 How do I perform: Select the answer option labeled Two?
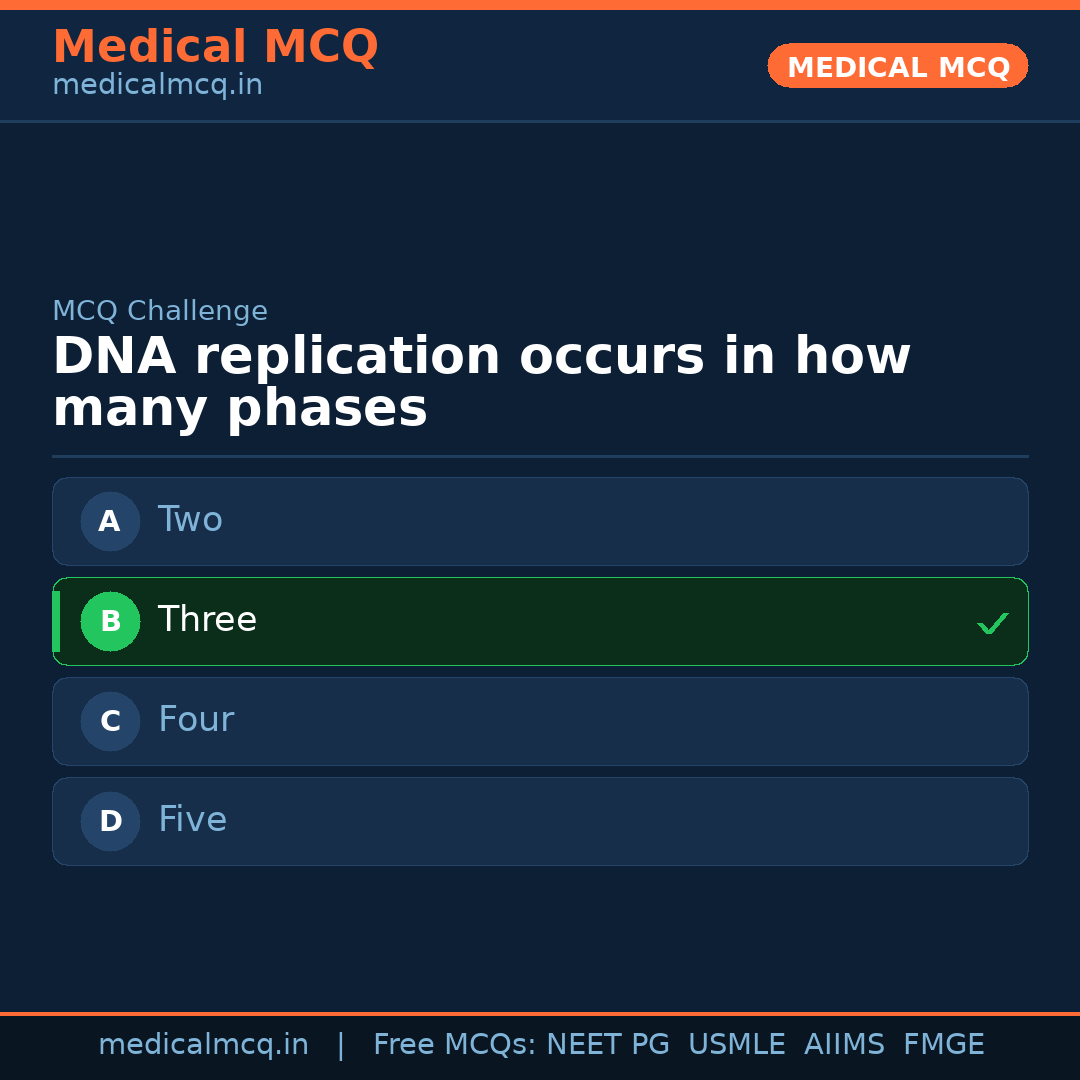pos(540,521)
